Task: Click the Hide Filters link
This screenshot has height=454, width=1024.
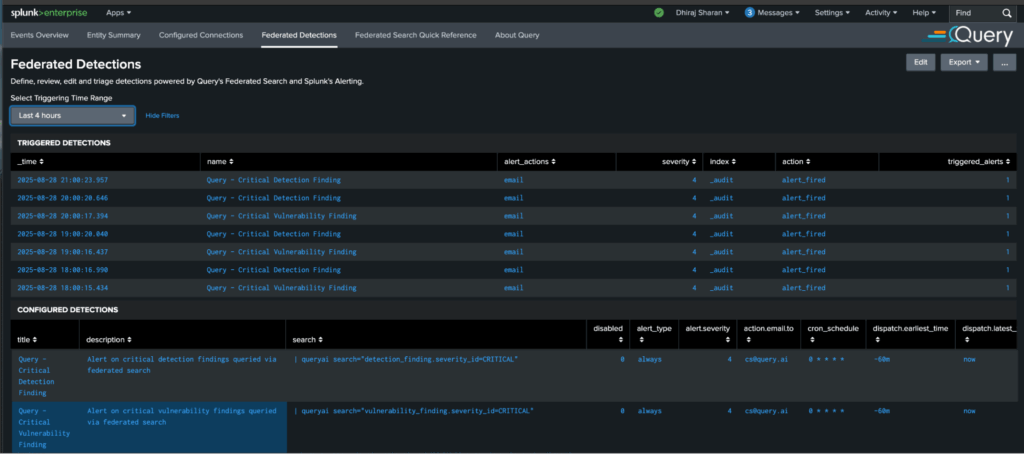Action: (162, 116)
